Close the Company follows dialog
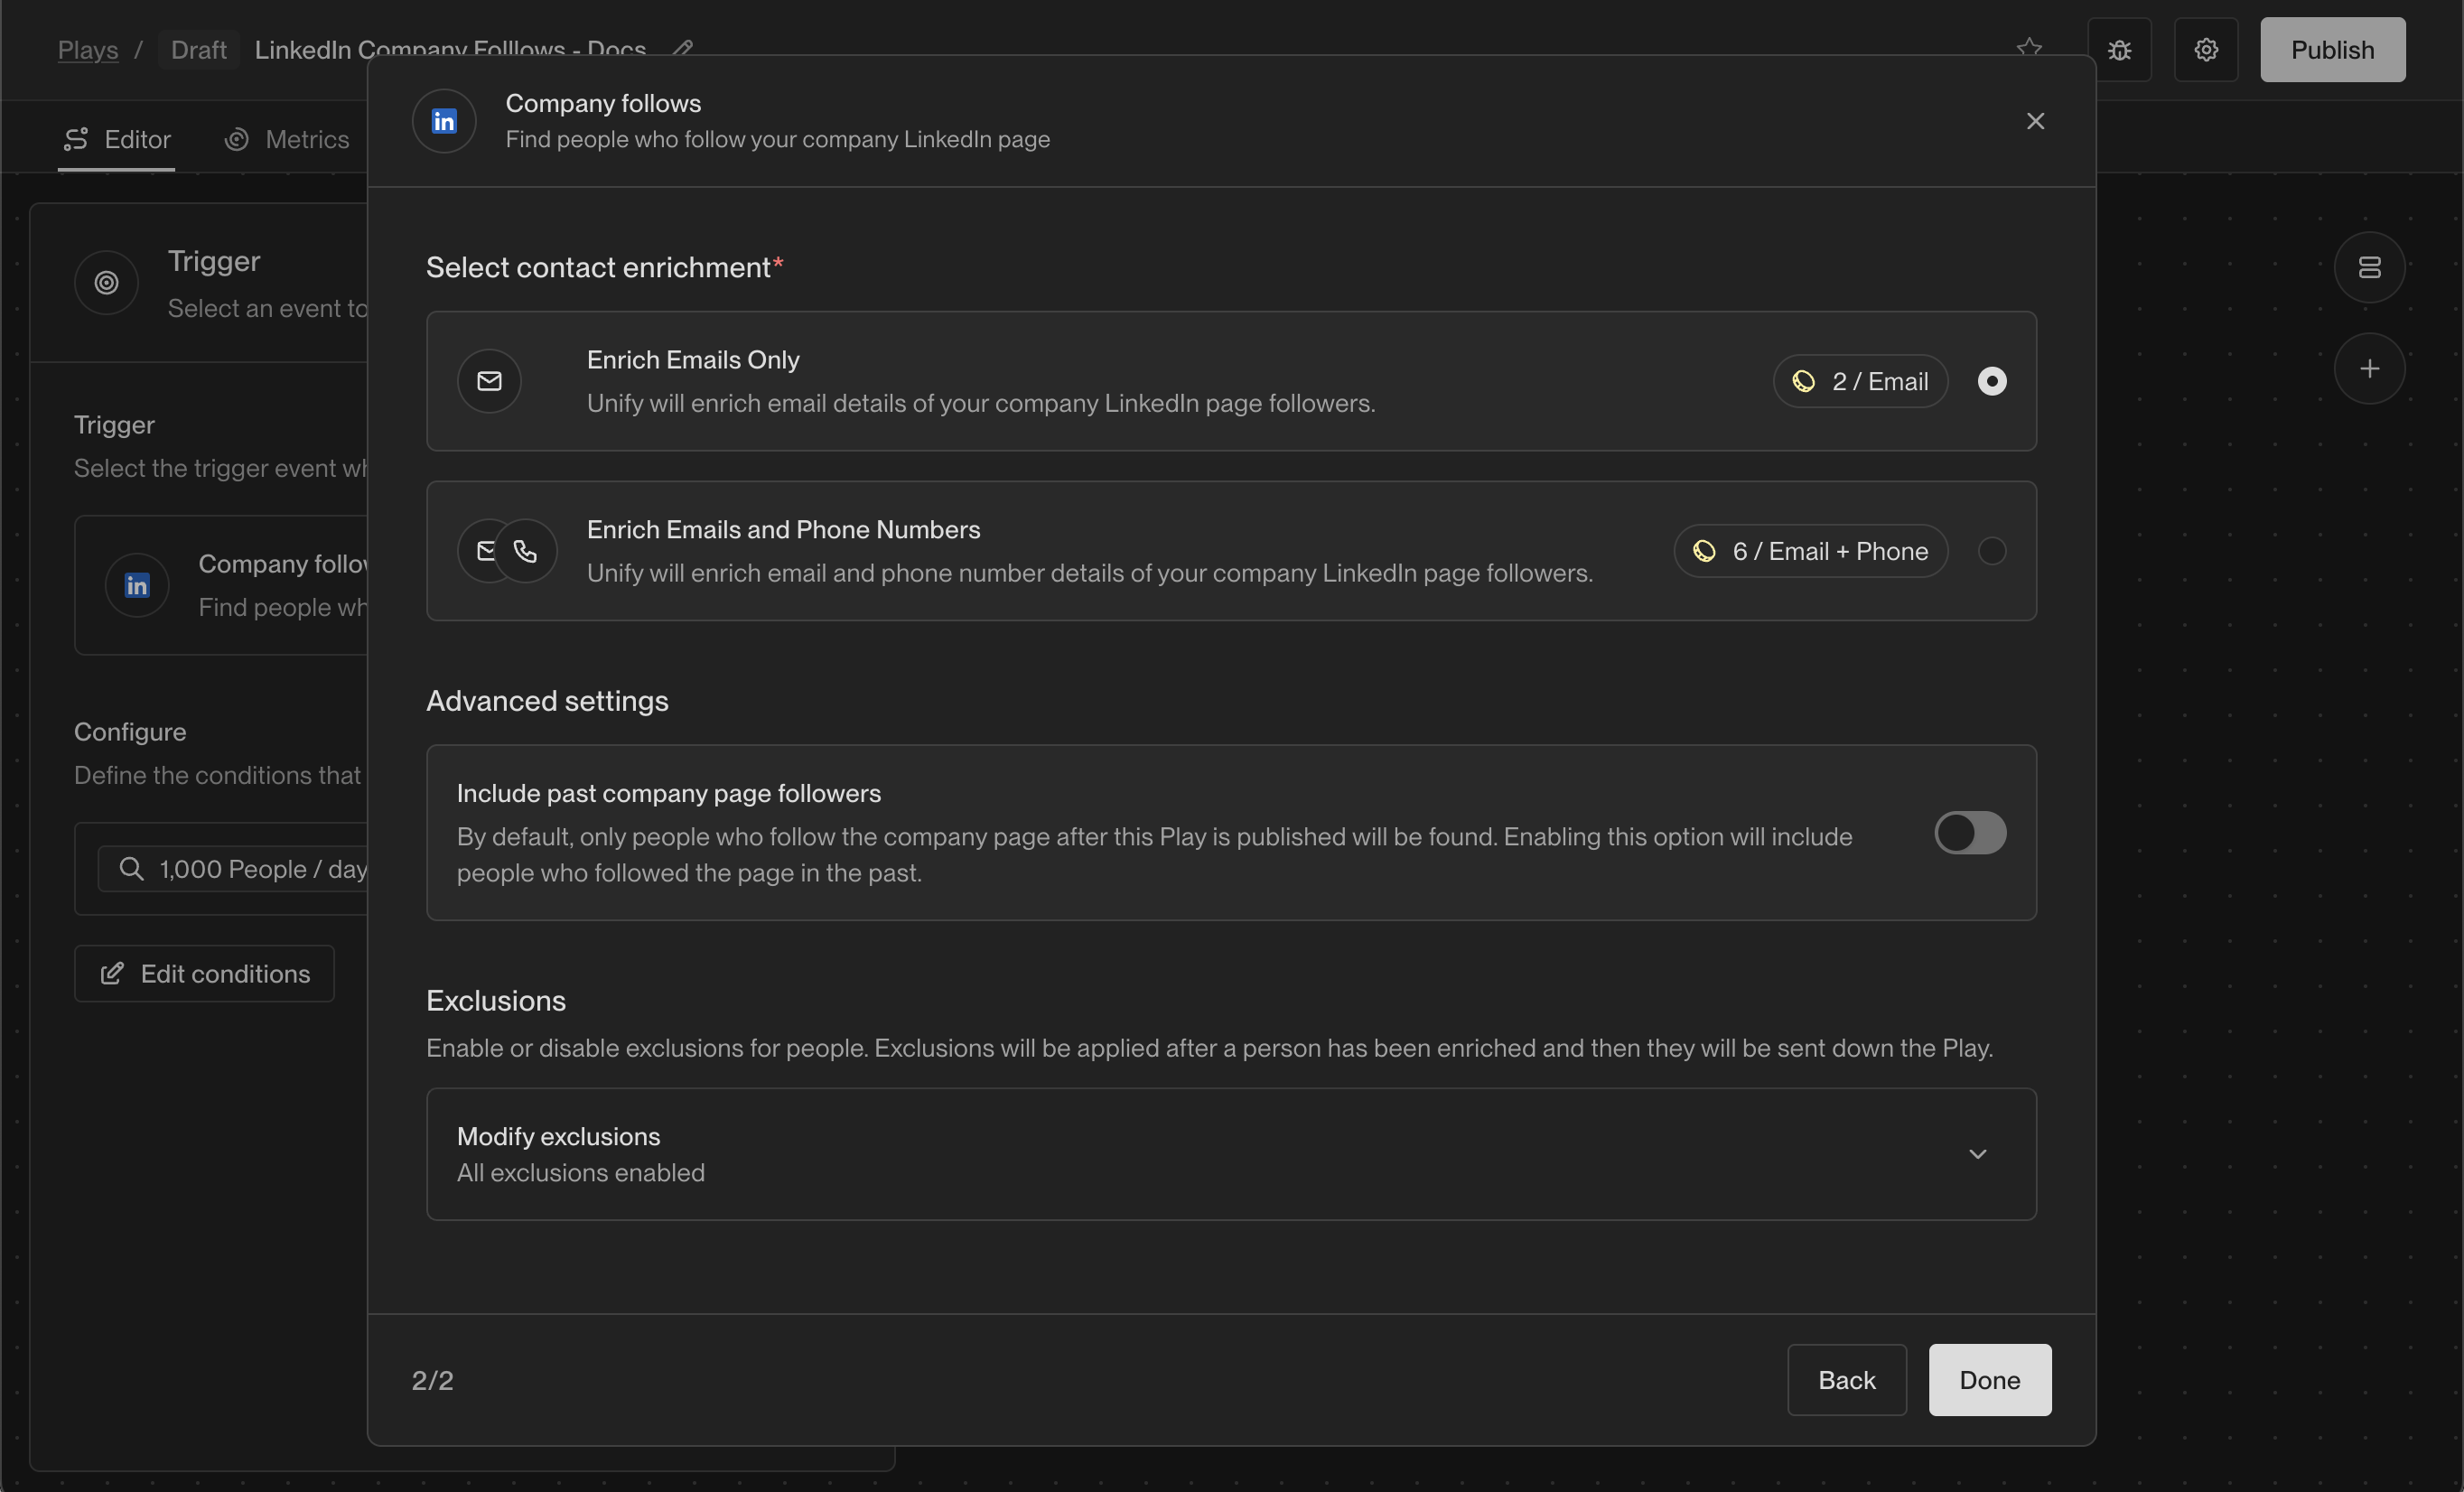Screen dimensions: 2464x1492 tap(2035, 121)
